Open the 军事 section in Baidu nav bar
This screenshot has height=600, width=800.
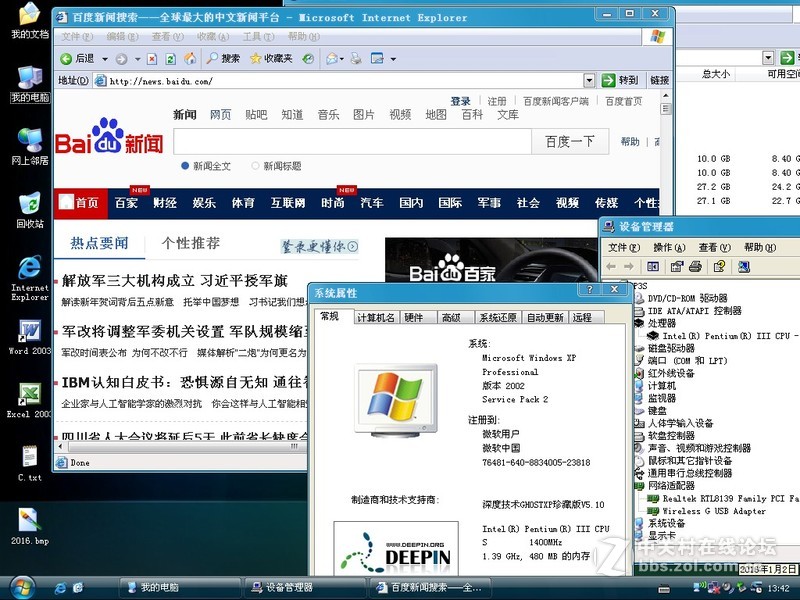coord(489,203)
